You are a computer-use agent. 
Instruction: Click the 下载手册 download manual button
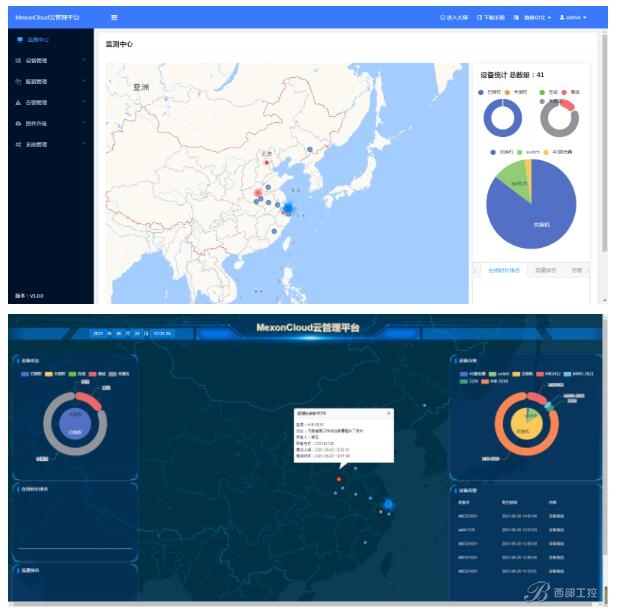coord(491,18)
